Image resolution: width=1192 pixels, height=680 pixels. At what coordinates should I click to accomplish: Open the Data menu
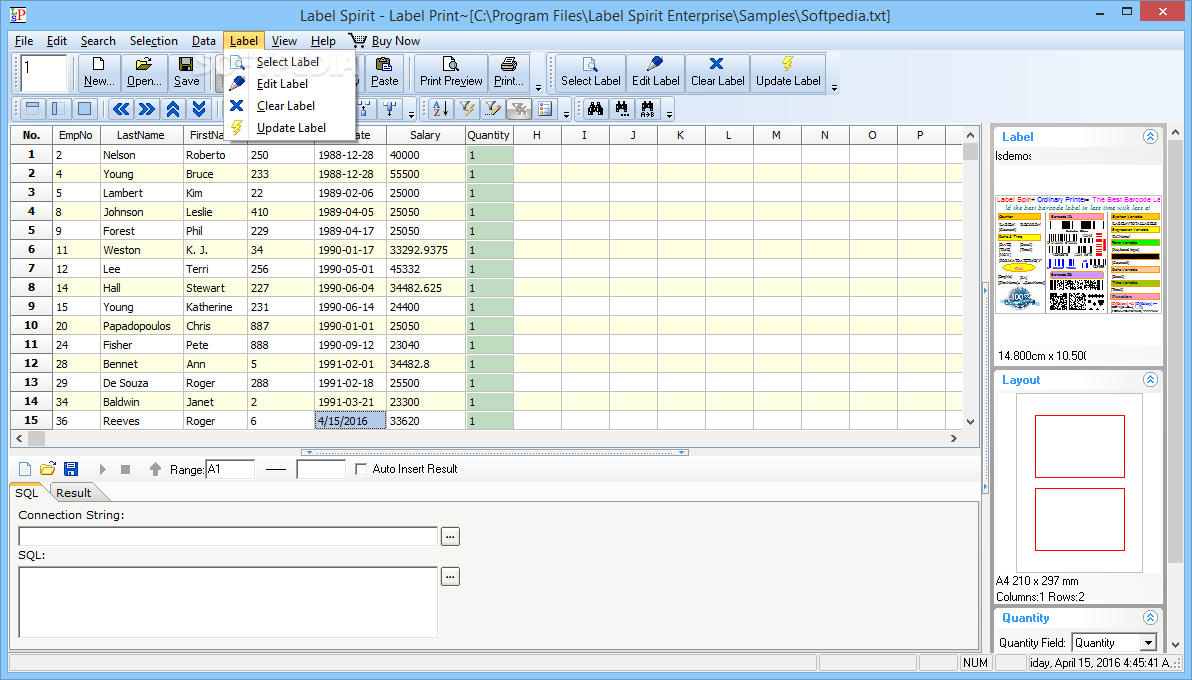tap(203, 41)
